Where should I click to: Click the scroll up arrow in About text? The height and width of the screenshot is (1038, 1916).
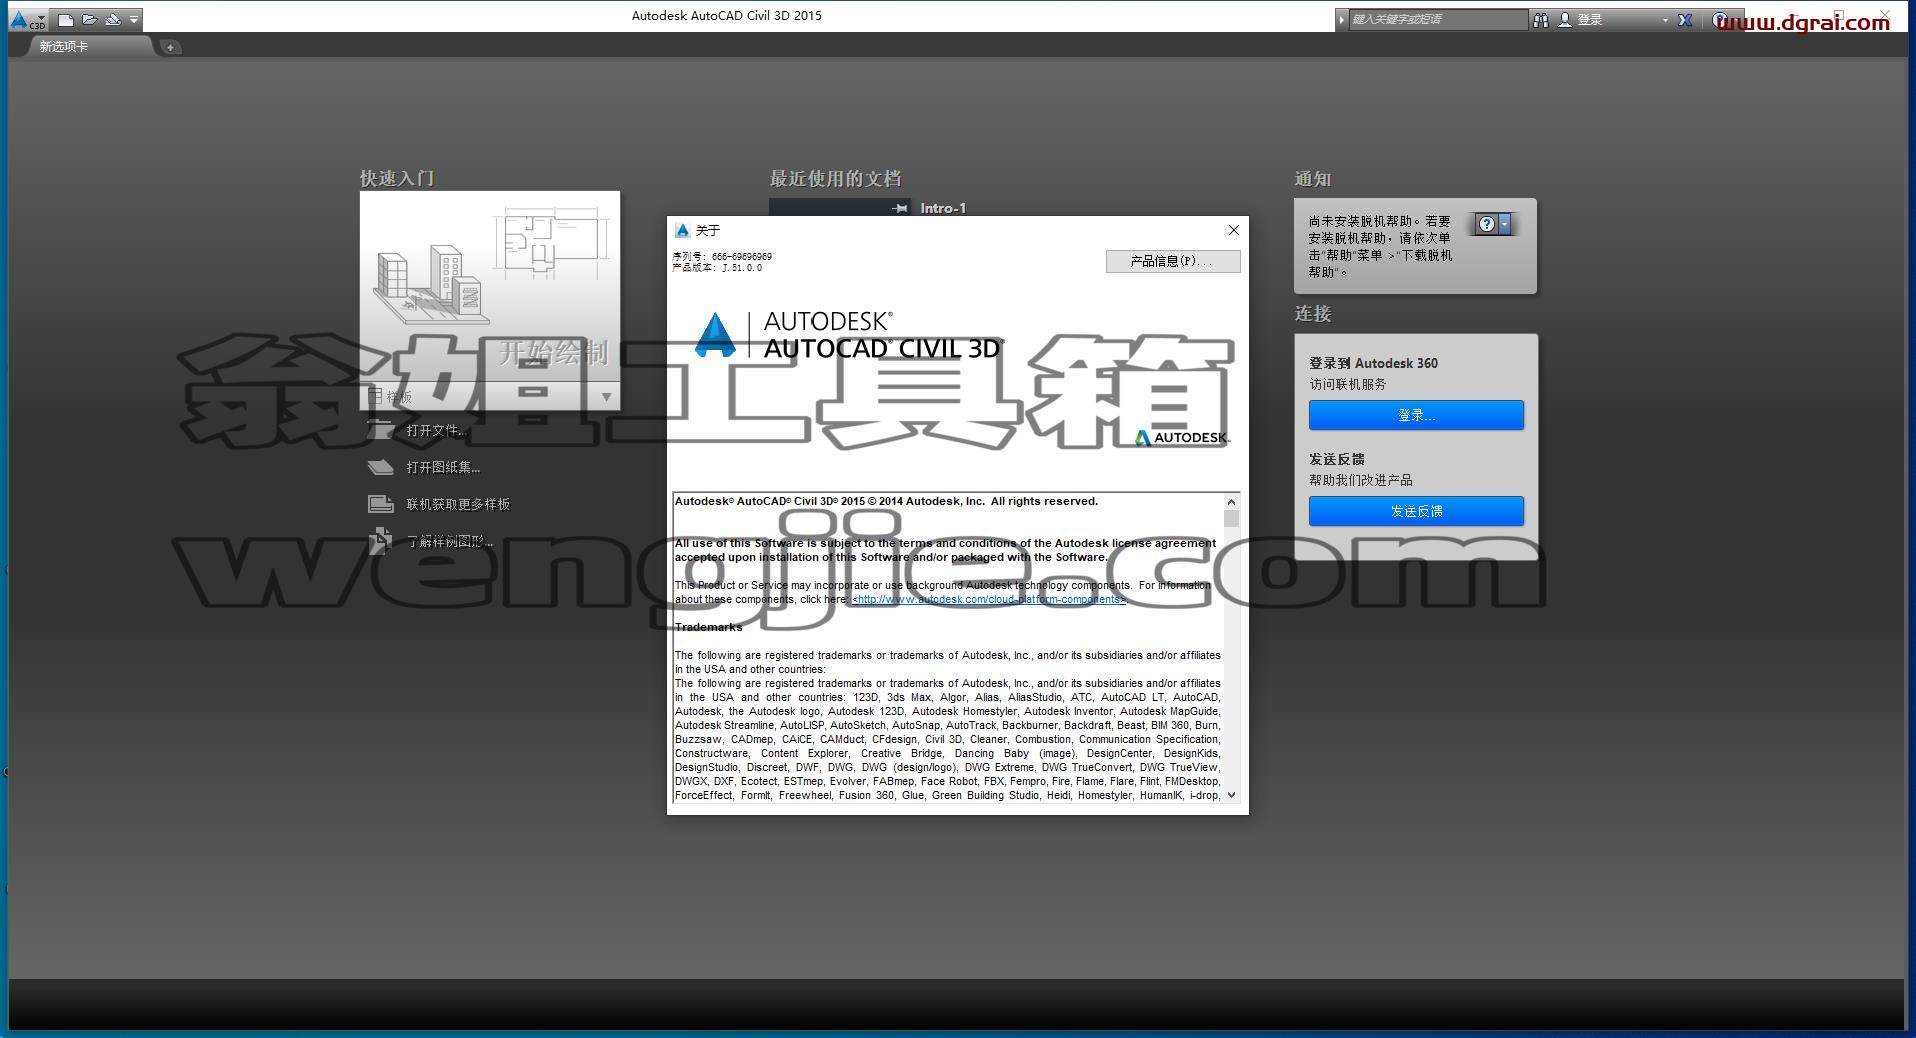tap(1231, 502)
